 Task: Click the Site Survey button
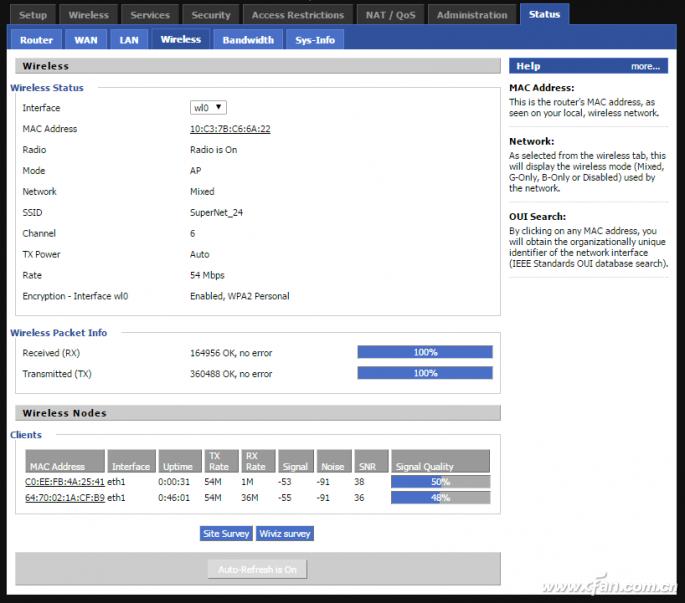point(226,534)
